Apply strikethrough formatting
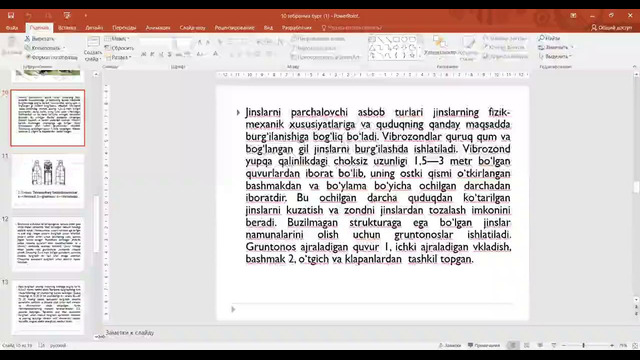Screen dimensions: 640x360 [x=179, y=54]
